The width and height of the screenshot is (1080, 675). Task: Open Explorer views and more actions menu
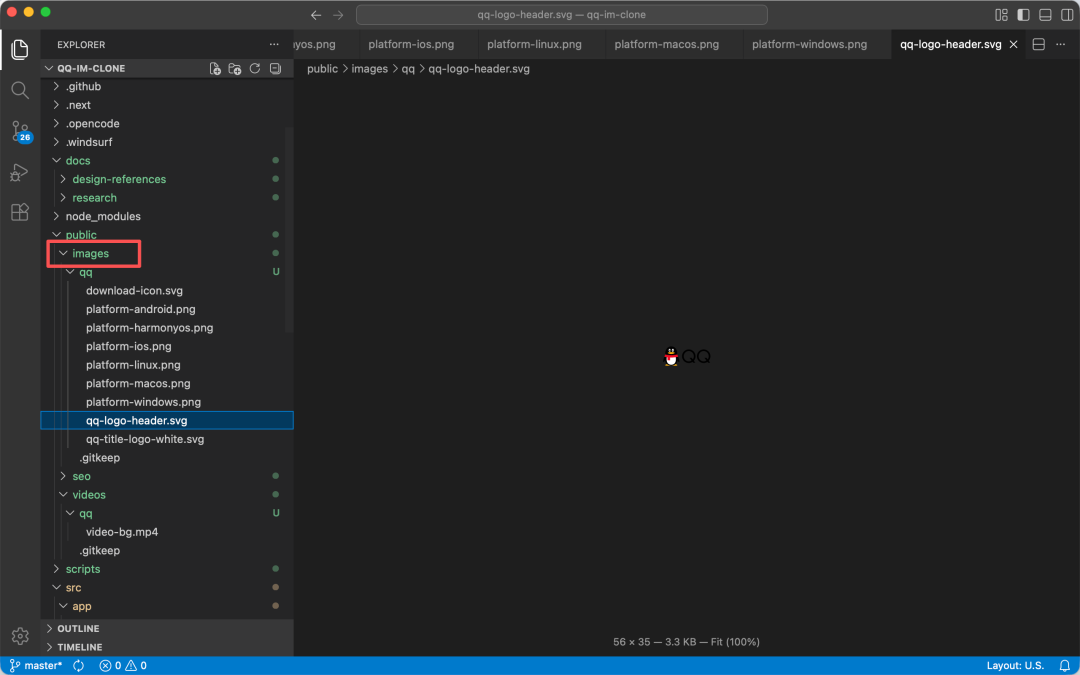tap(274, 45)
